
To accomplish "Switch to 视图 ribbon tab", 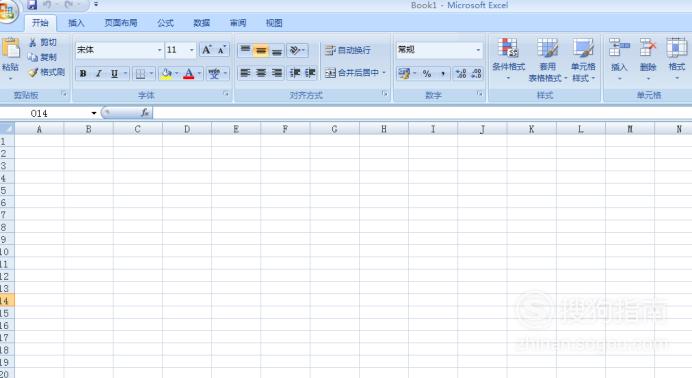I will tap(274, 23).
